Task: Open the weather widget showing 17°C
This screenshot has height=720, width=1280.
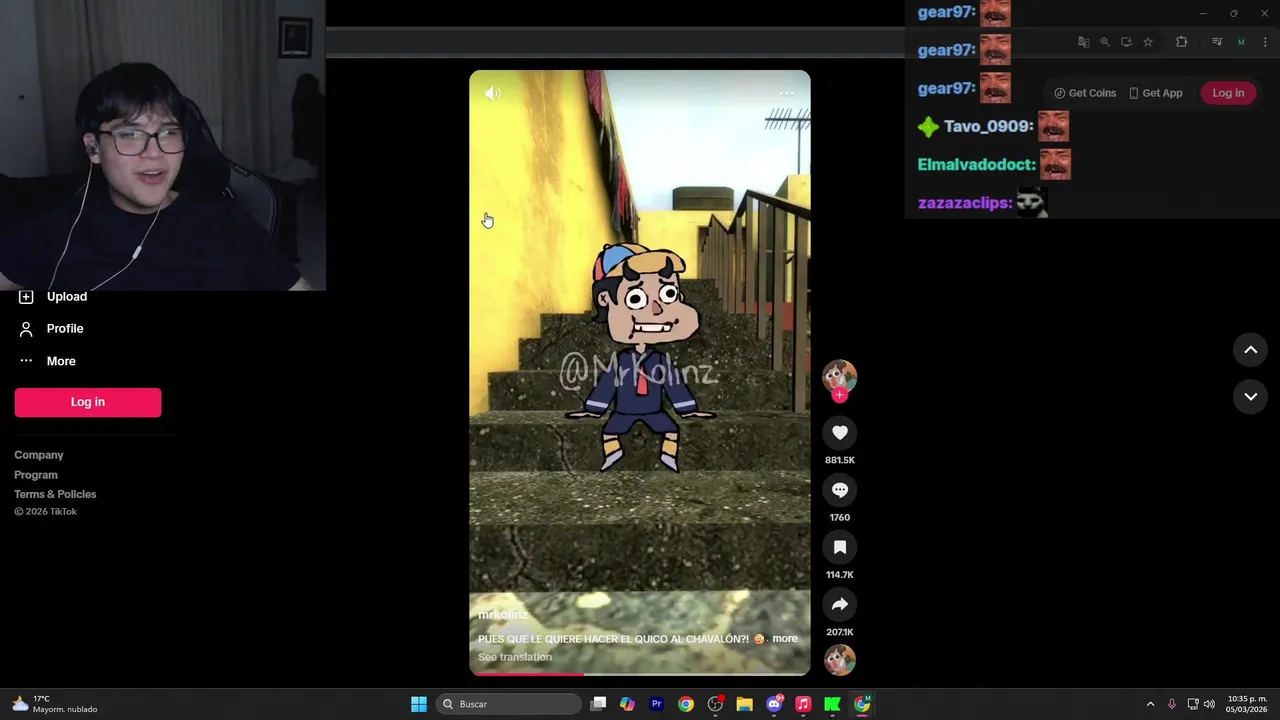Action: click(54, 704)
